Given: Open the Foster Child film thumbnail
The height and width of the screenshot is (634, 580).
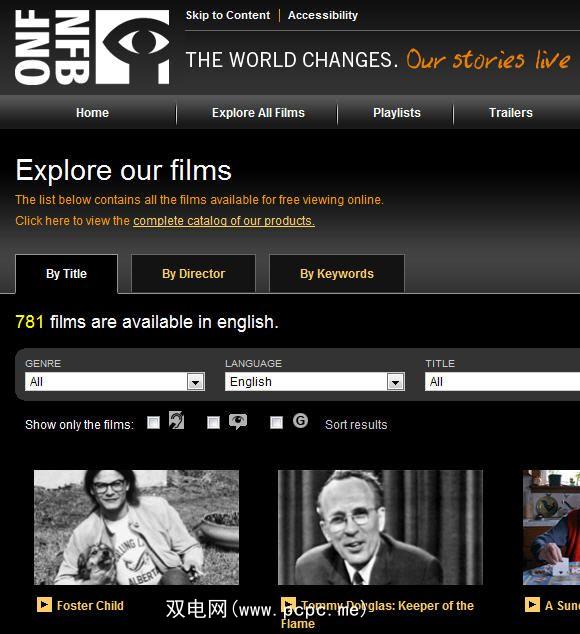Looking at the screenshot, I should [136, 527].
